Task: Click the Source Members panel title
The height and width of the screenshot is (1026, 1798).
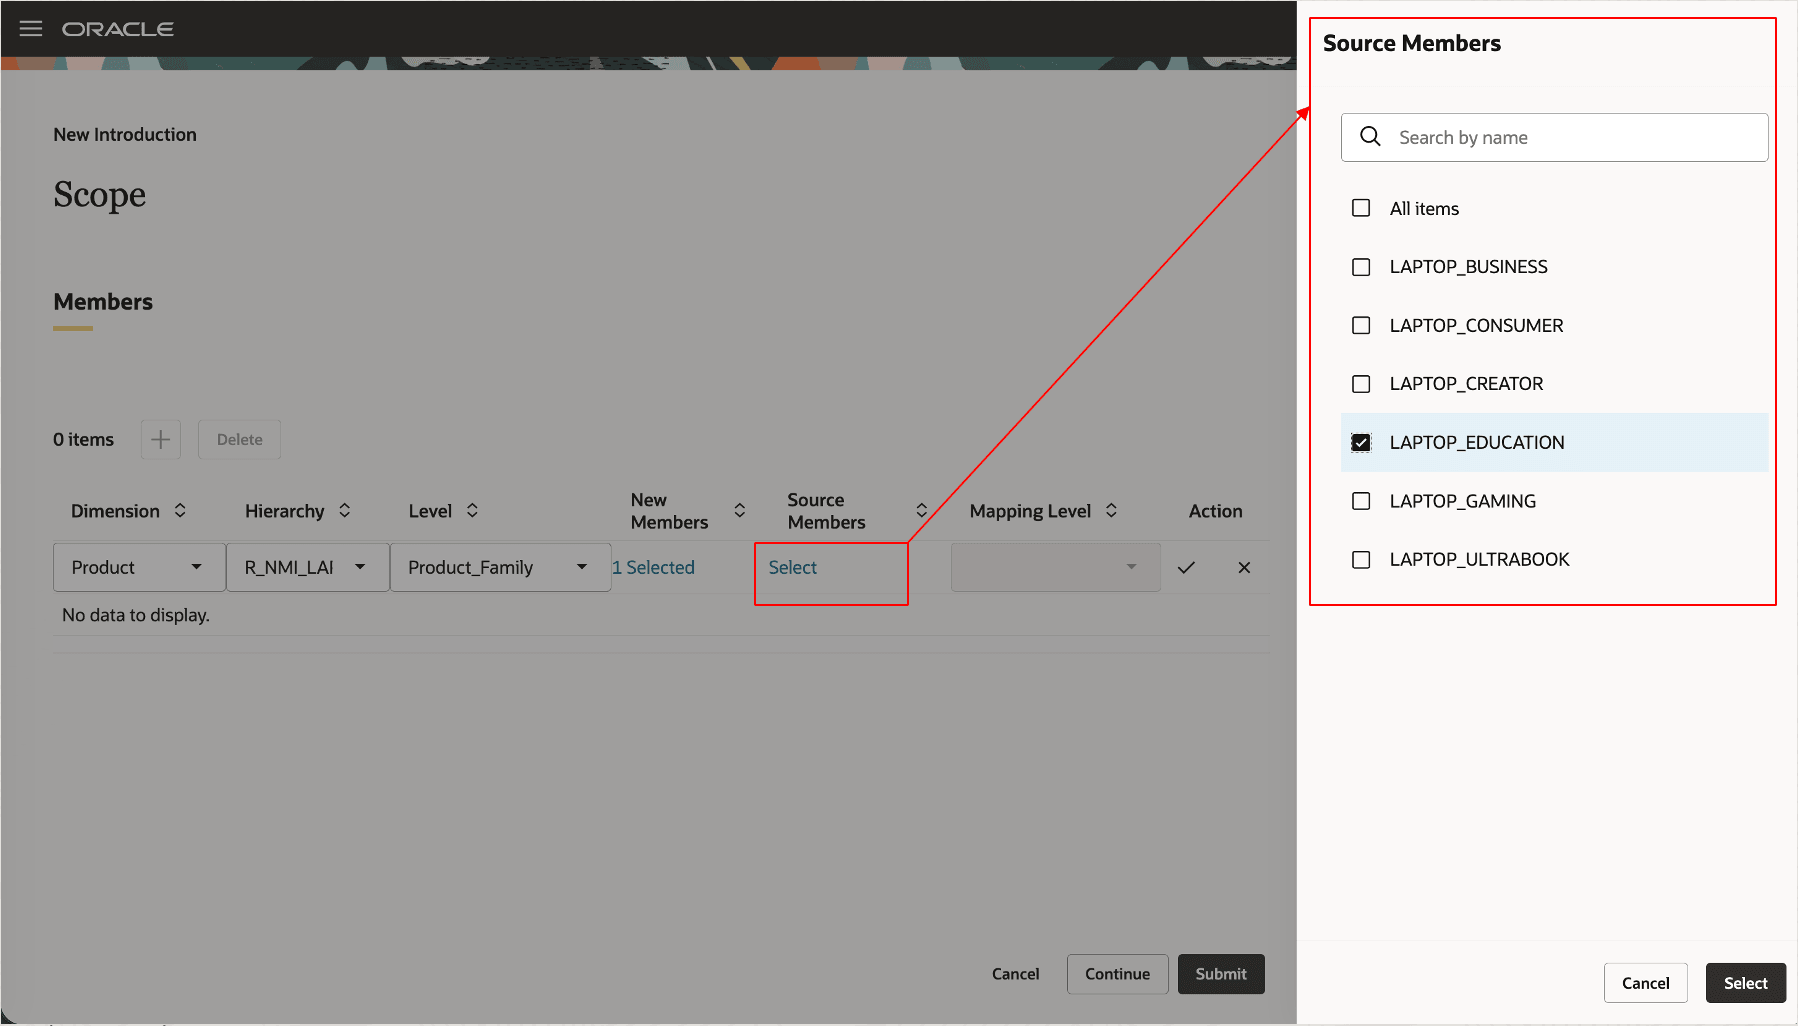Action: tap(1411, 43)
